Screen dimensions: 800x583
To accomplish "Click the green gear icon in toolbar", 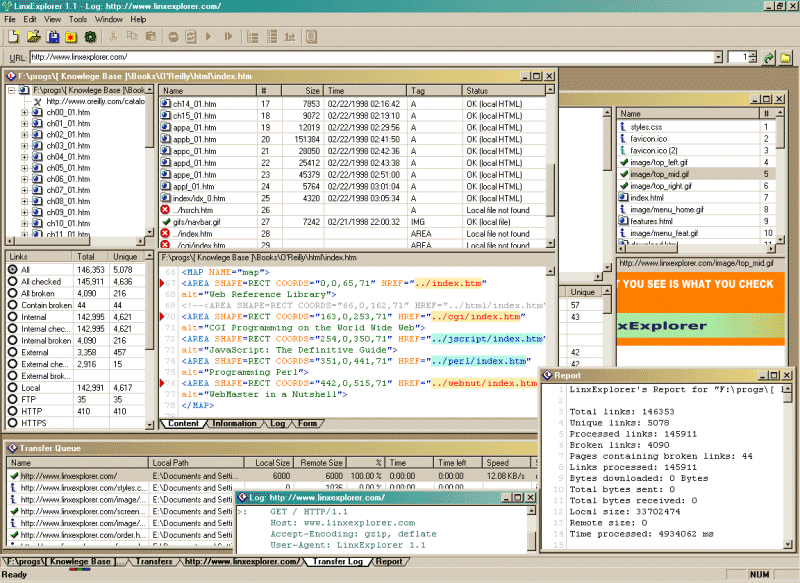I will (90, 37).
